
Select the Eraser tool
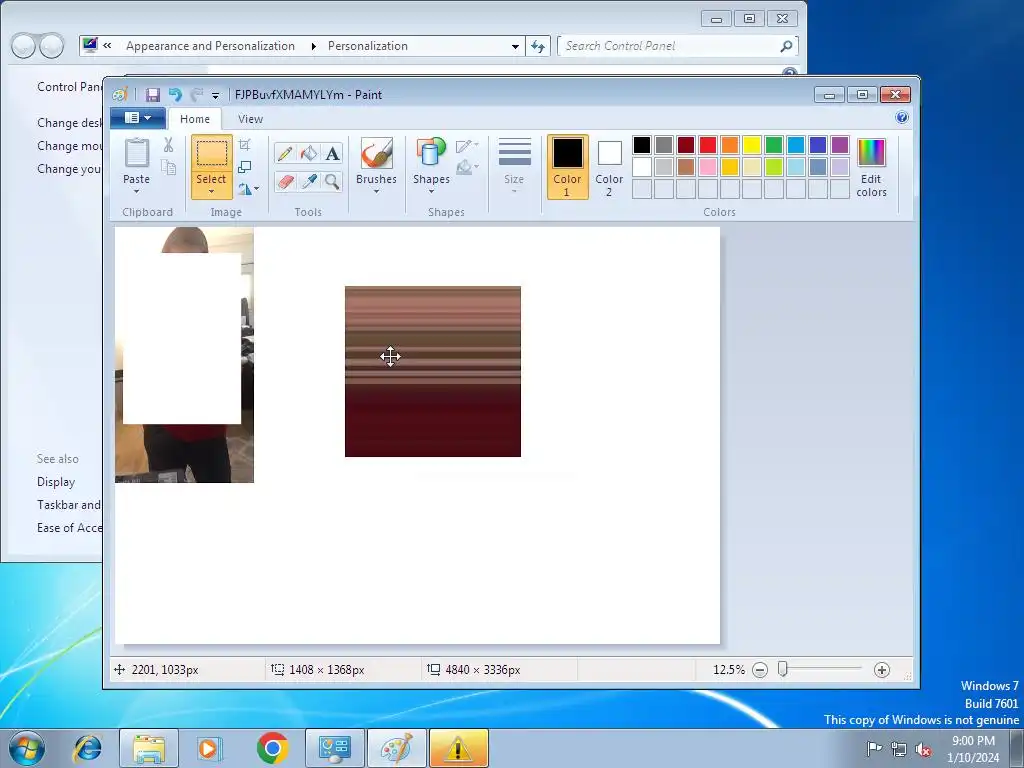click(285, 181)
